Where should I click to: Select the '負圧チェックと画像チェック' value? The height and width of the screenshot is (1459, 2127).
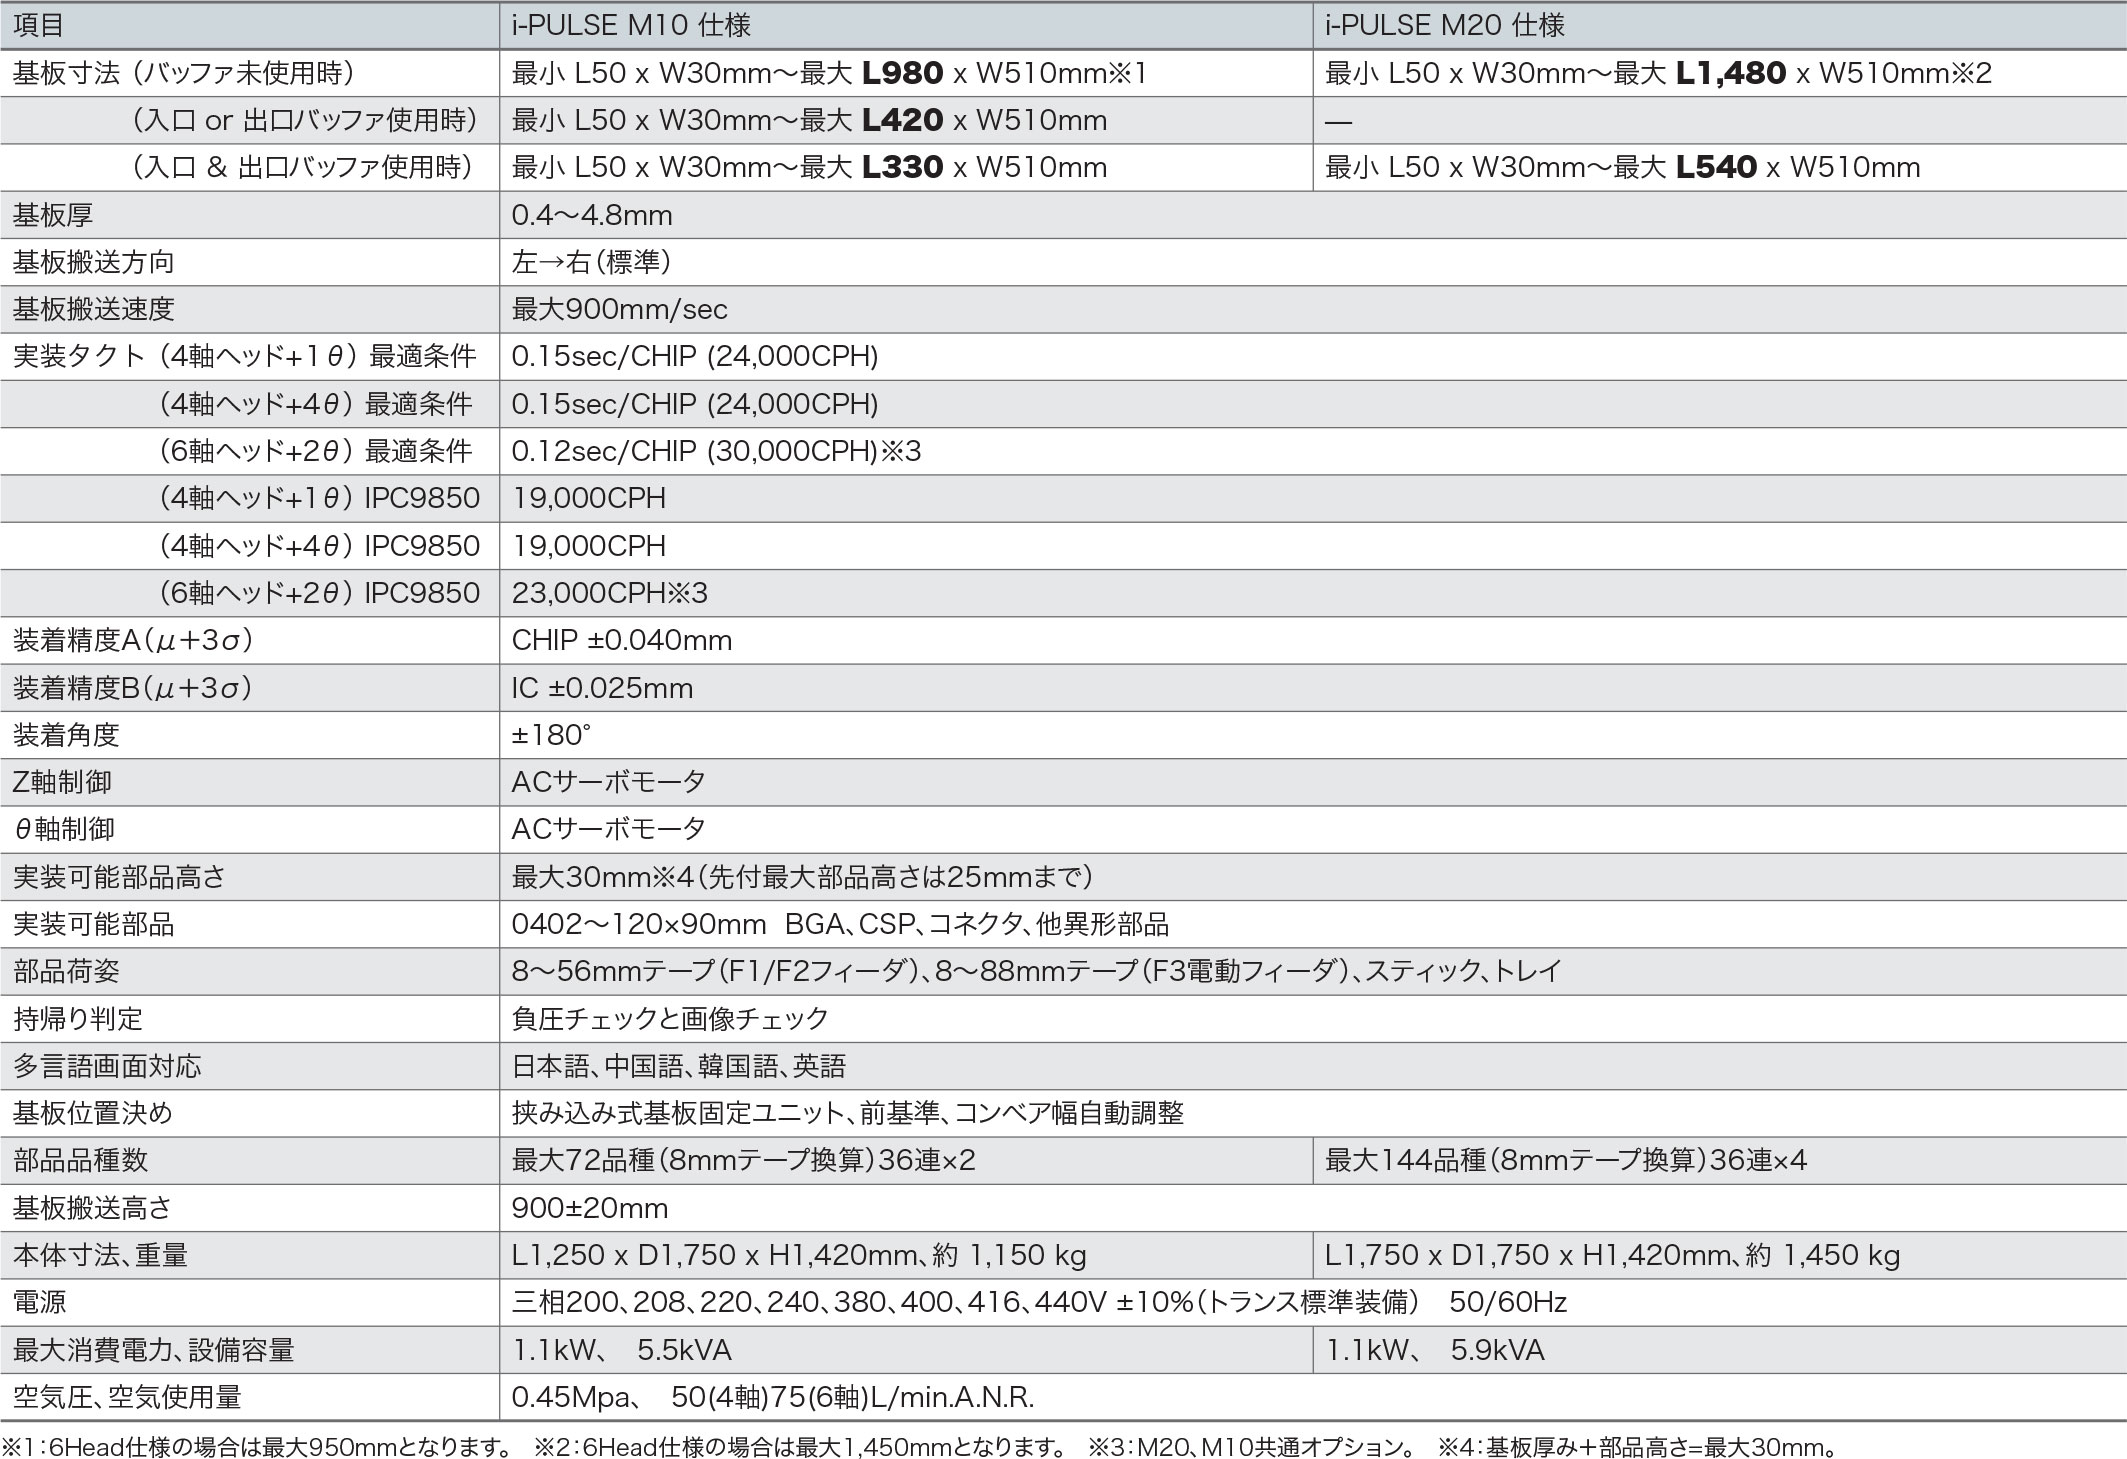click(x=671, y=1019)
